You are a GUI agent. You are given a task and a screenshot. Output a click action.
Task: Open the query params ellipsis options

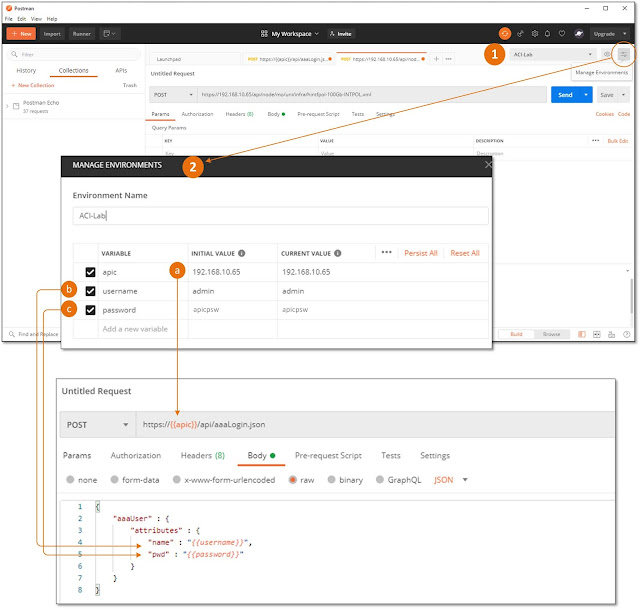596,140
